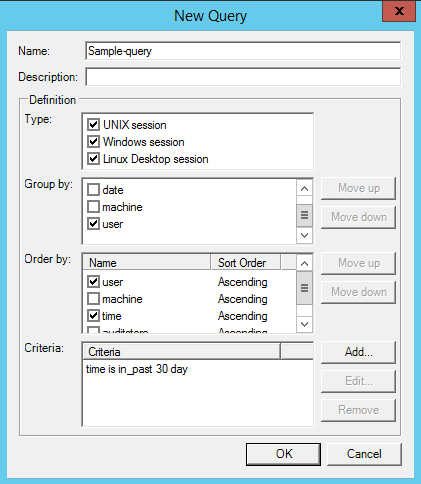Click Group by scrollbar down arrow
The image size is (421, 484).
(304, 235)
